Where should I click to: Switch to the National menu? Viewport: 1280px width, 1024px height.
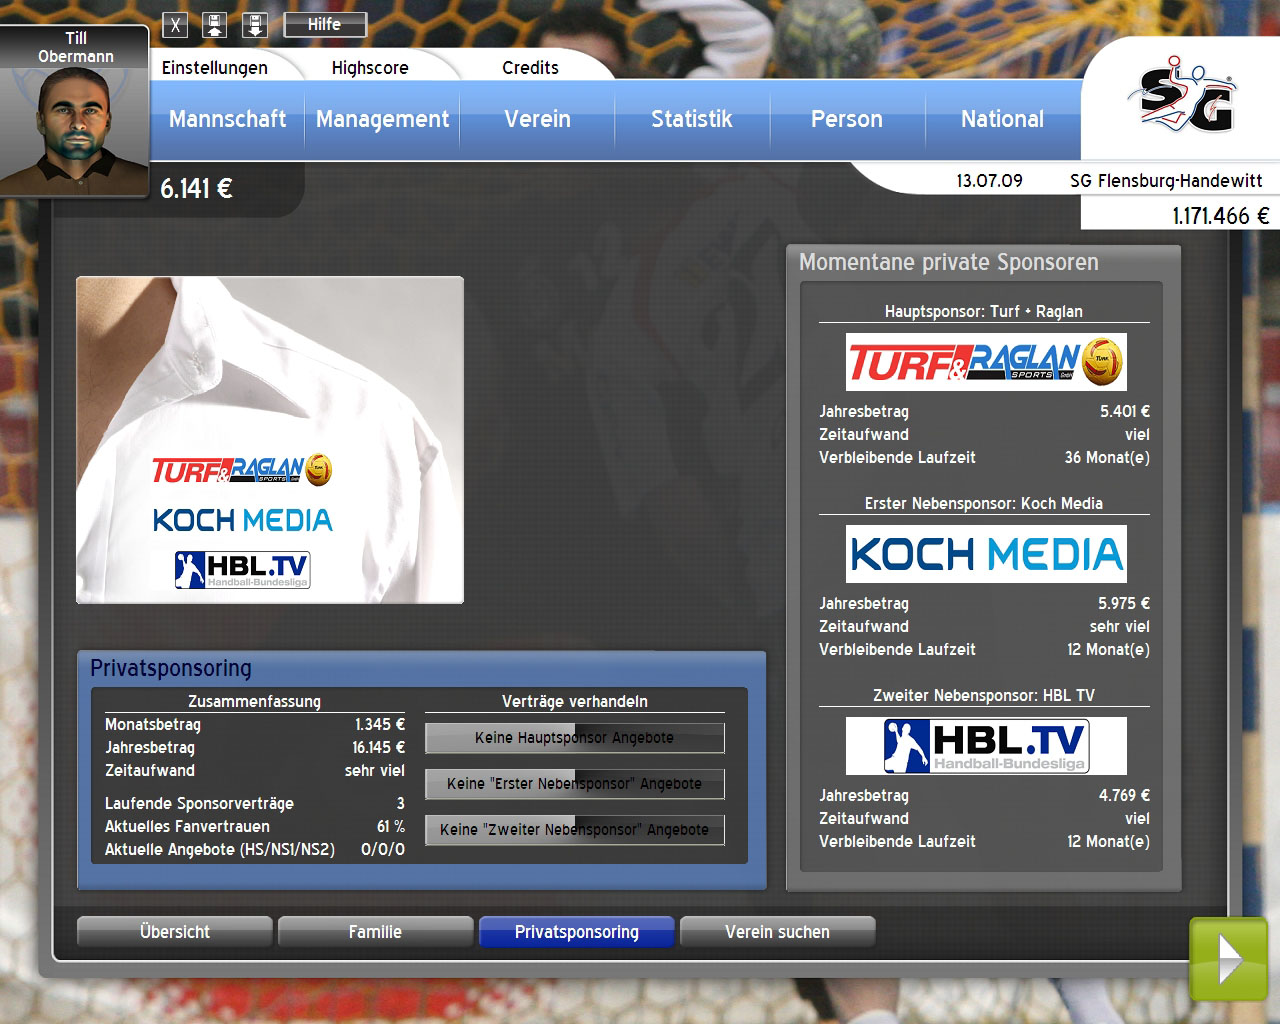1002,119
